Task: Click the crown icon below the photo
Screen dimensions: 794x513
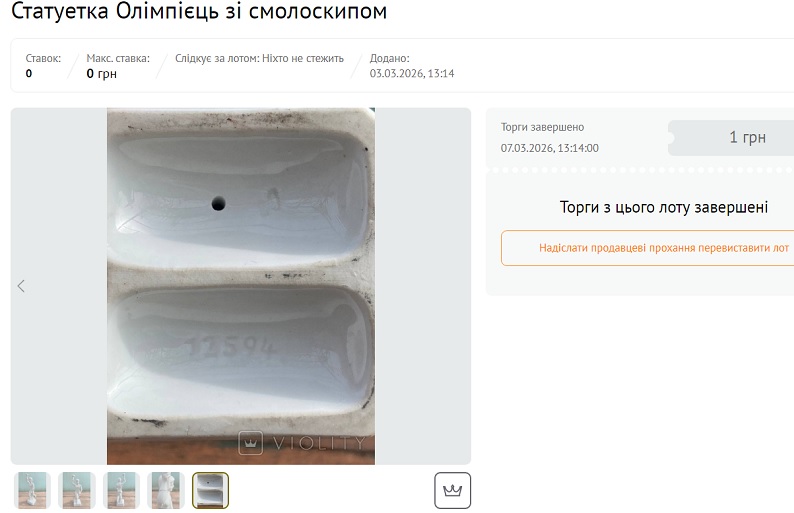Action: (452, 490)
